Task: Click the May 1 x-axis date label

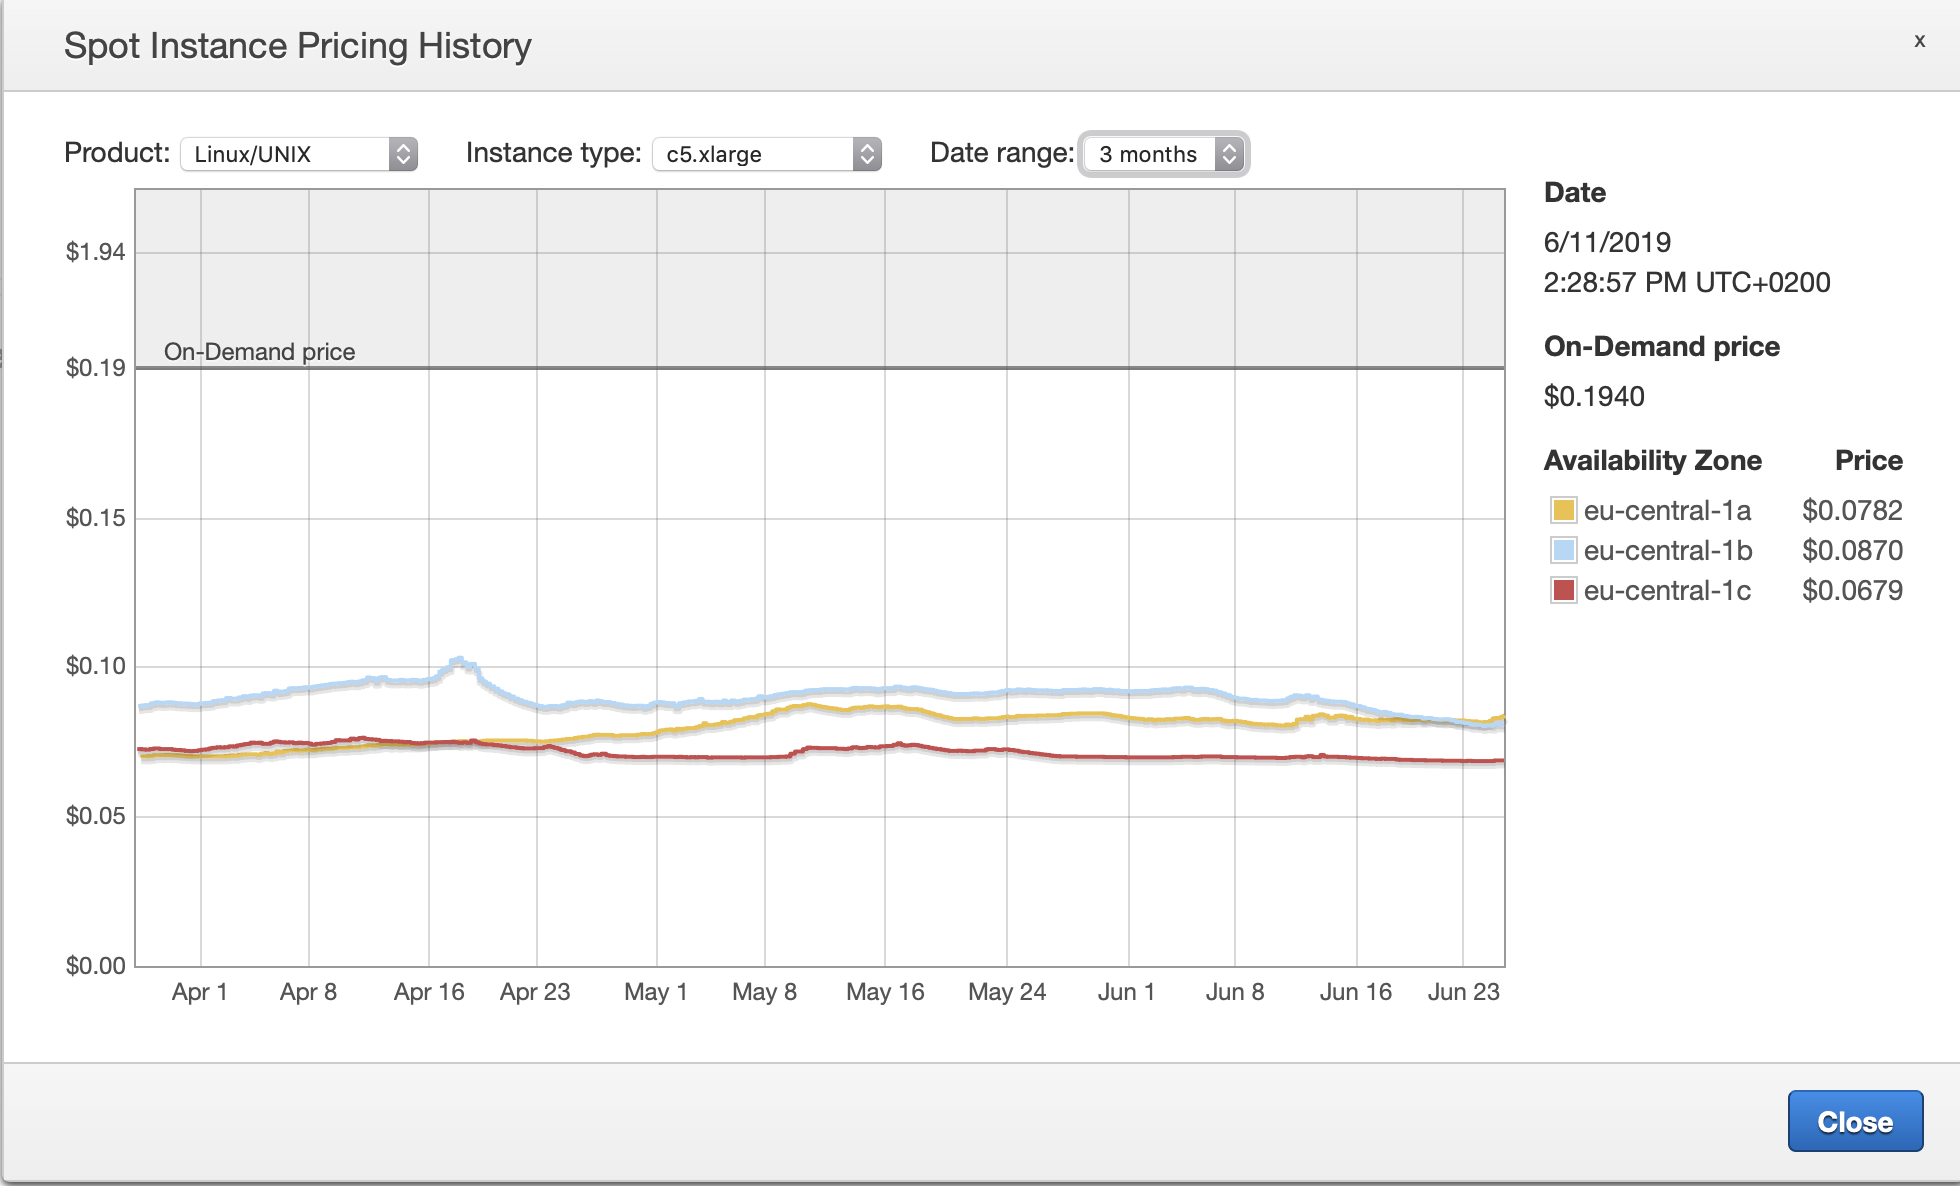Action: coord(655,992)
